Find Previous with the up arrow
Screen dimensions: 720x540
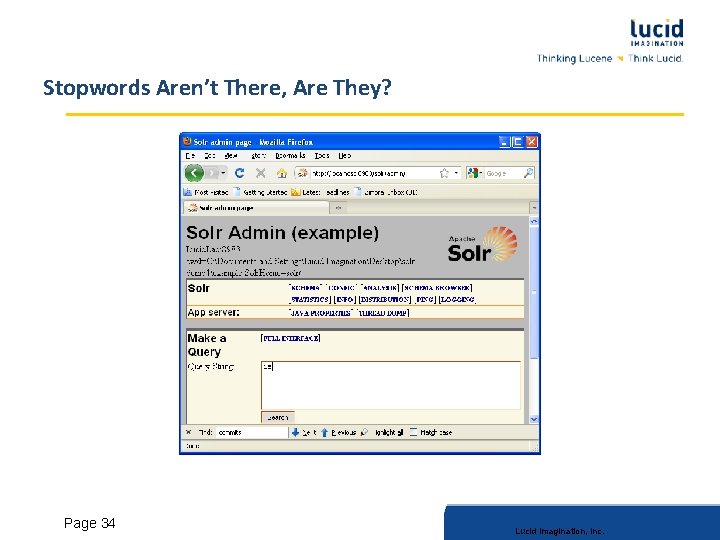pos(338,433)
